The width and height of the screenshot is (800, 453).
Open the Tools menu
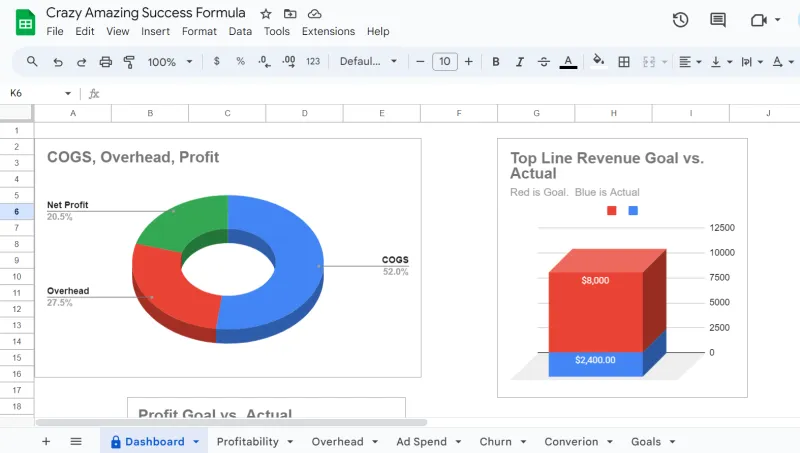pyautogui.click(x=277, y=32)
